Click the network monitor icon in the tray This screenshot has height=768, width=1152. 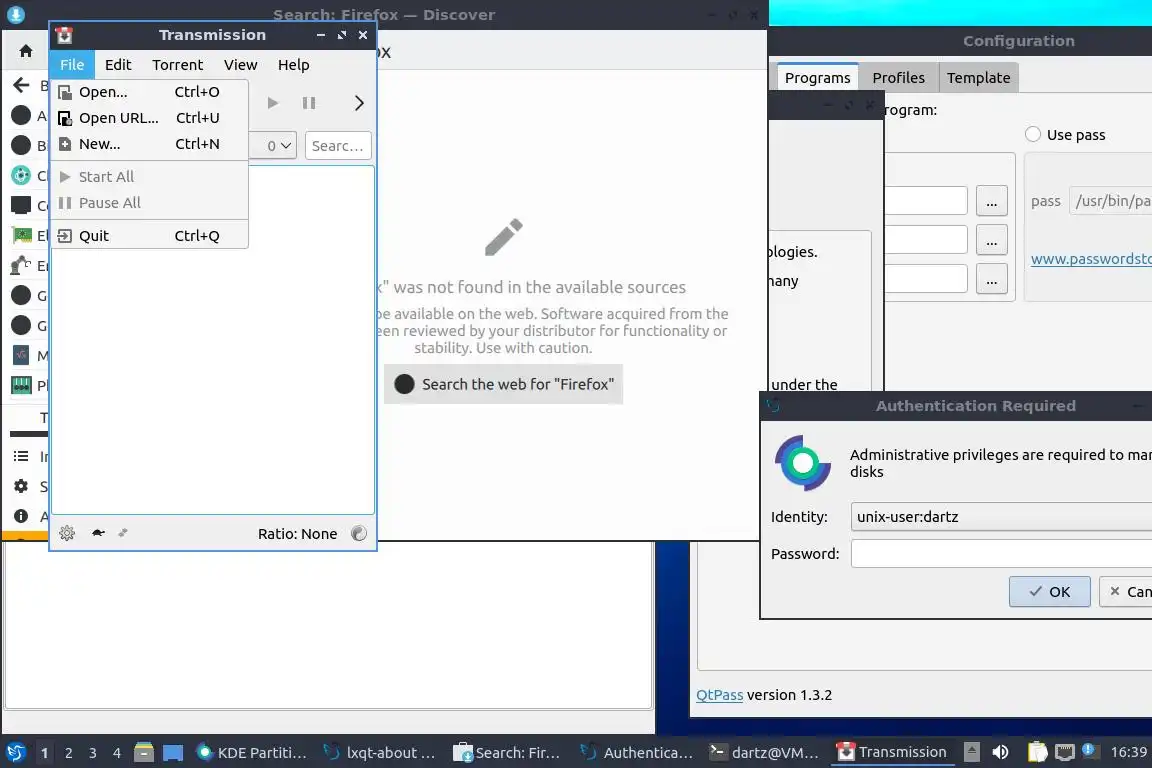click(1064, 752)
